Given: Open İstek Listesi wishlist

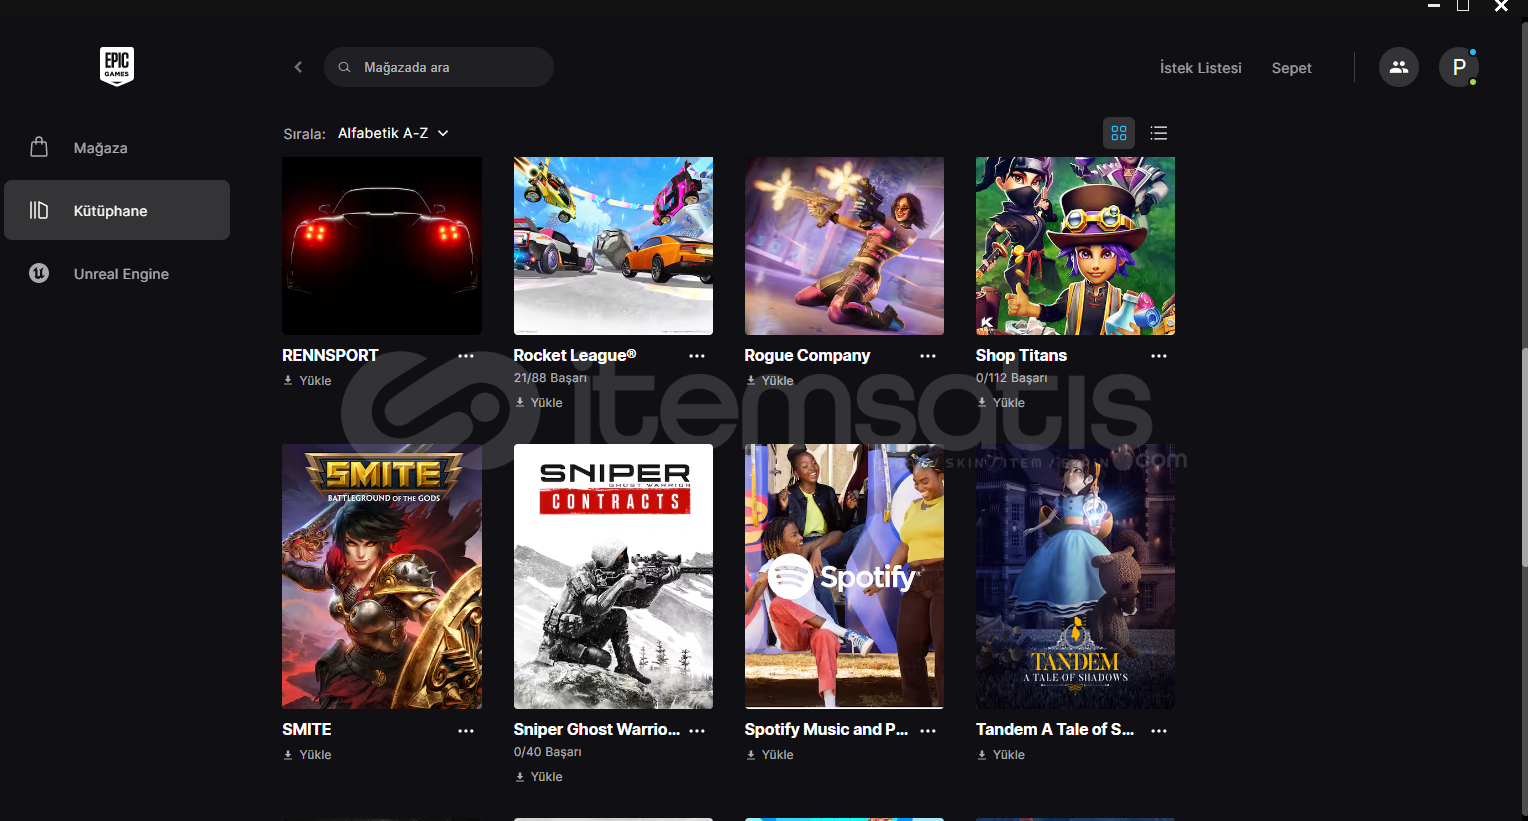Looking at the screenshot, I should click(x=1200, y=68).
